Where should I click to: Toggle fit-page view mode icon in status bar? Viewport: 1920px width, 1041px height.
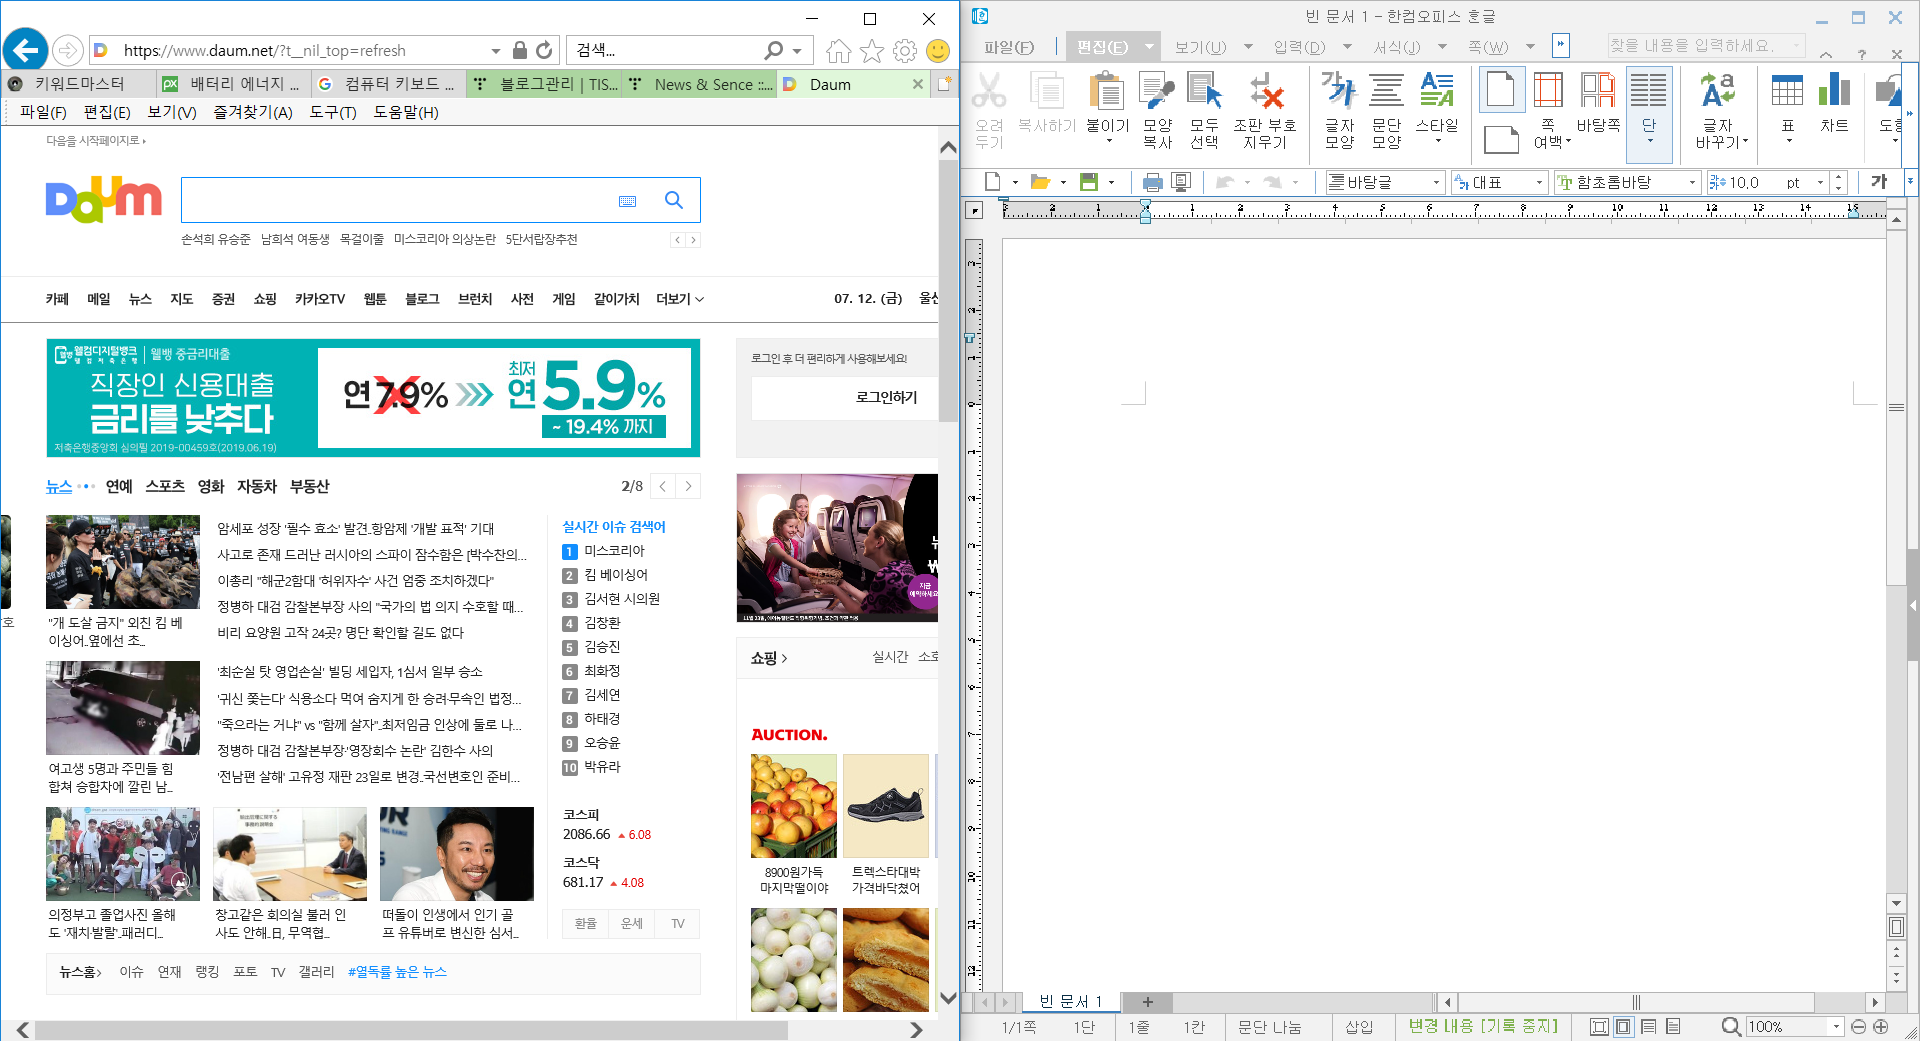coord(1599,1027)
